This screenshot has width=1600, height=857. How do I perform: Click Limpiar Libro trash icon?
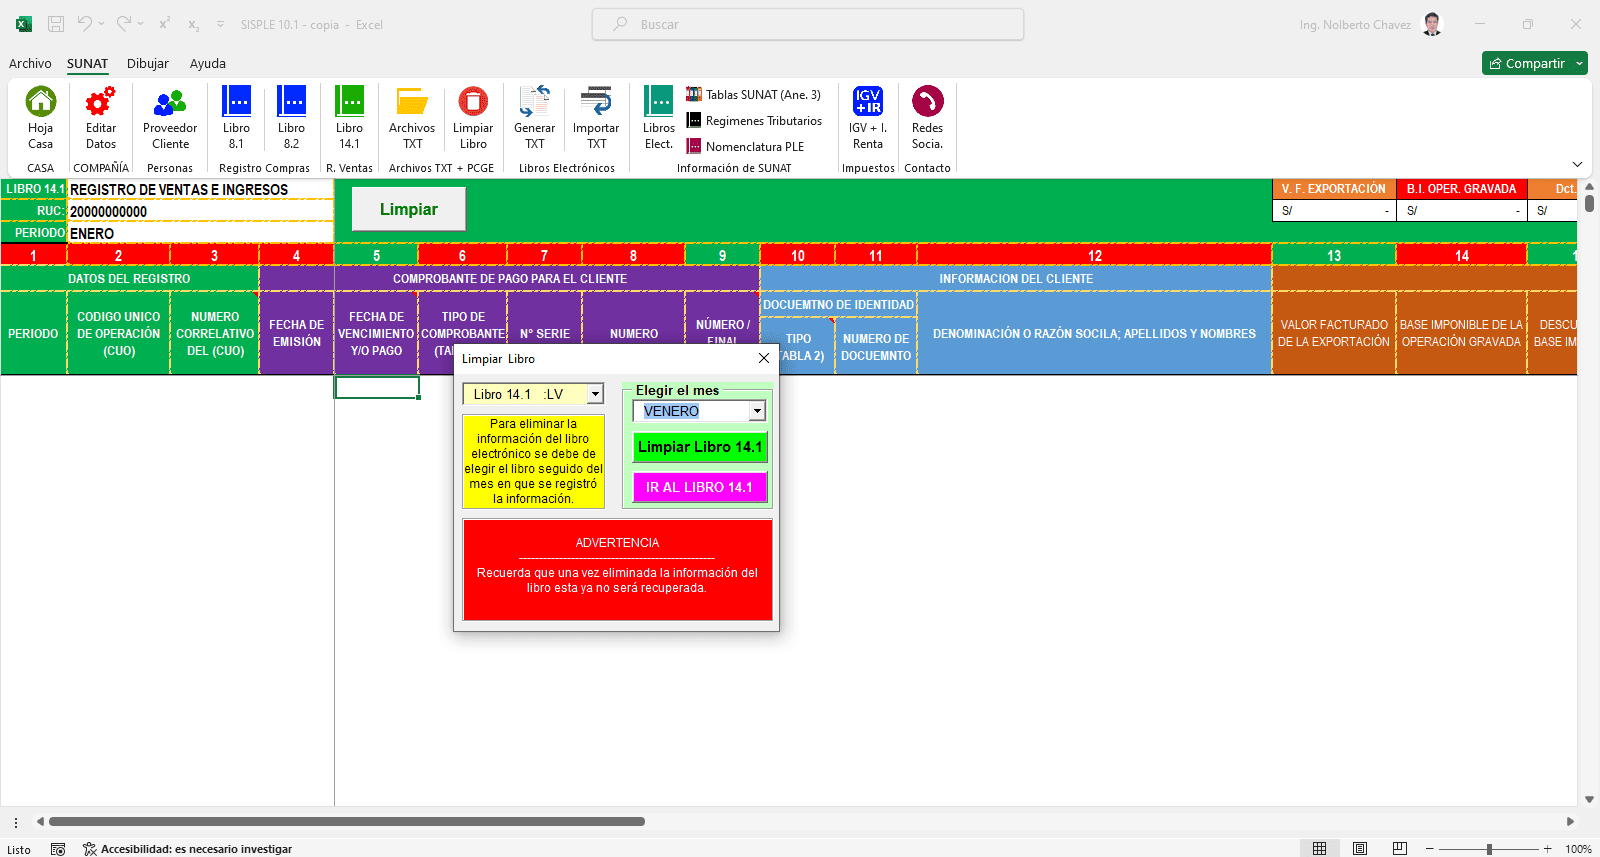pyautogui.click(x=473, y=101)
